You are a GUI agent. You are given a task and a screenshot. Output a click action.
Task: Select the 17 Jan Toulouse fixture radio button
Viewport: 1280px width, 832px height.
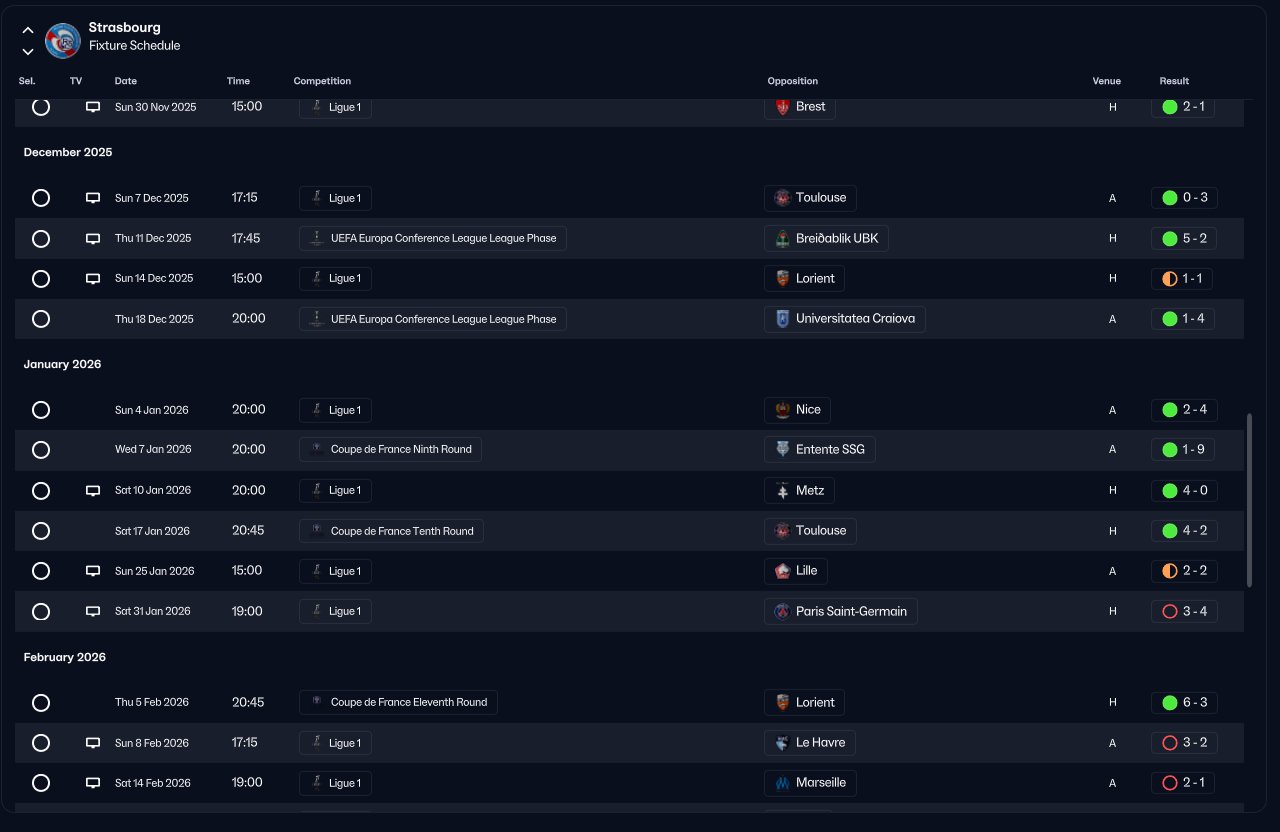pyautogui.click(x=41, y=531)
